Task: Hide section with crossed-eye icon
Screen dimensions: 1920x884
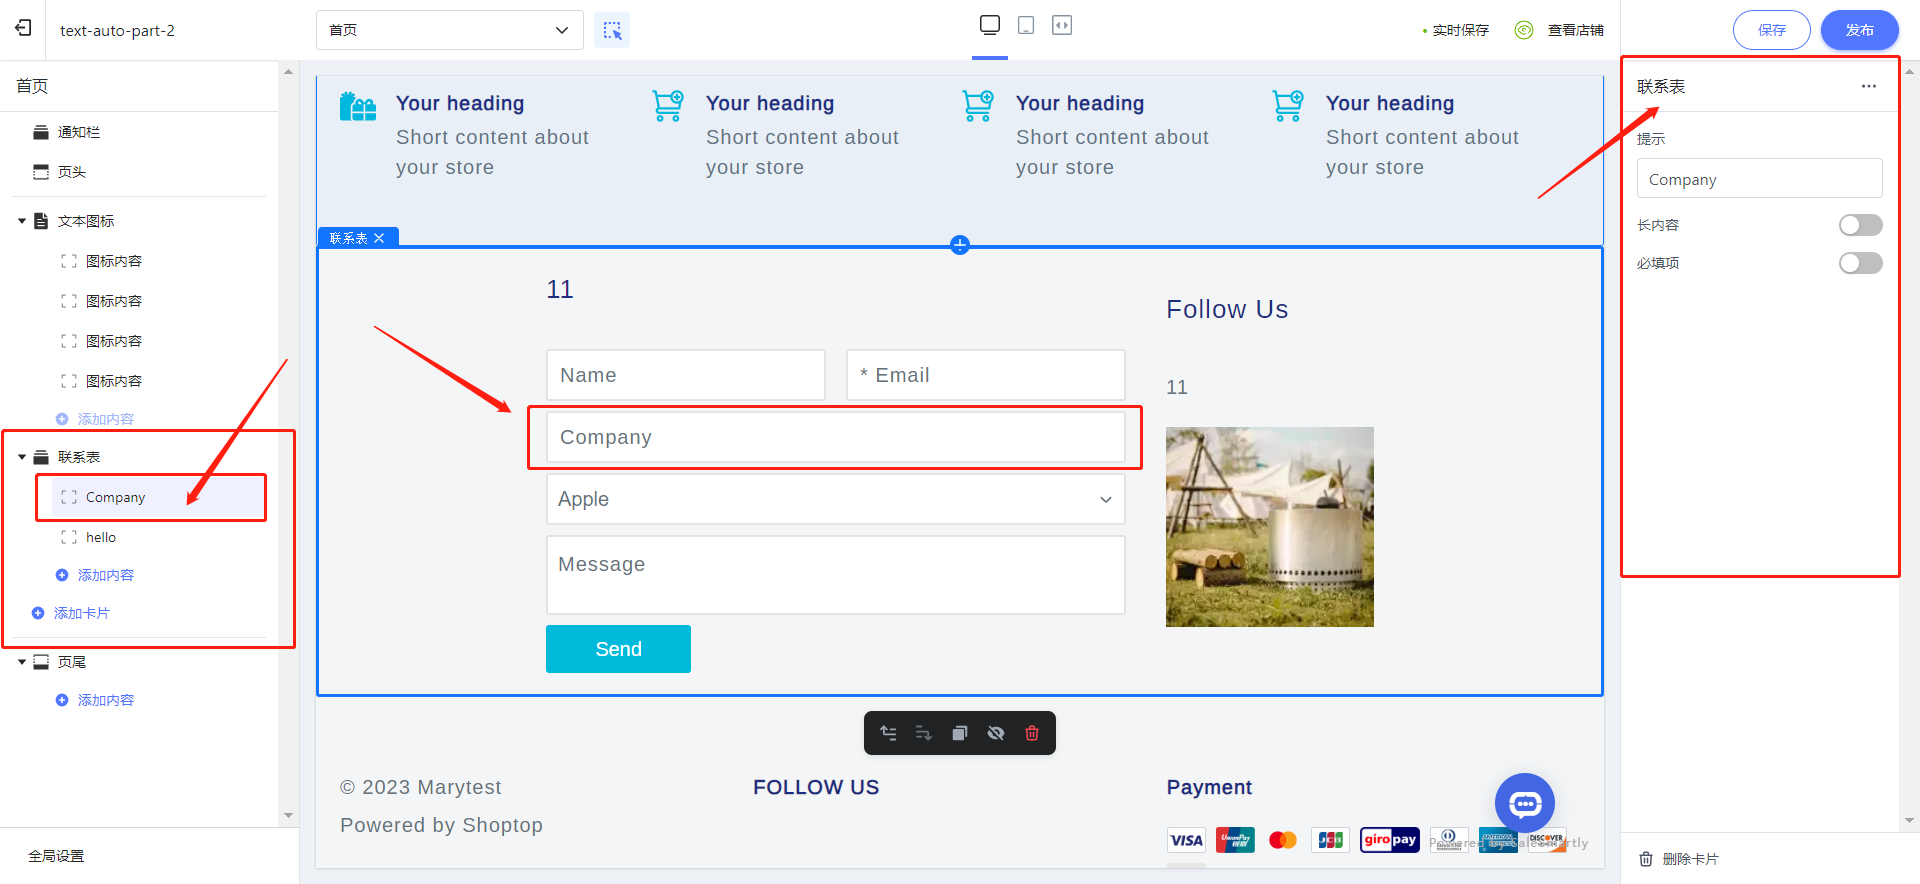Action: (x=996, y=733)
